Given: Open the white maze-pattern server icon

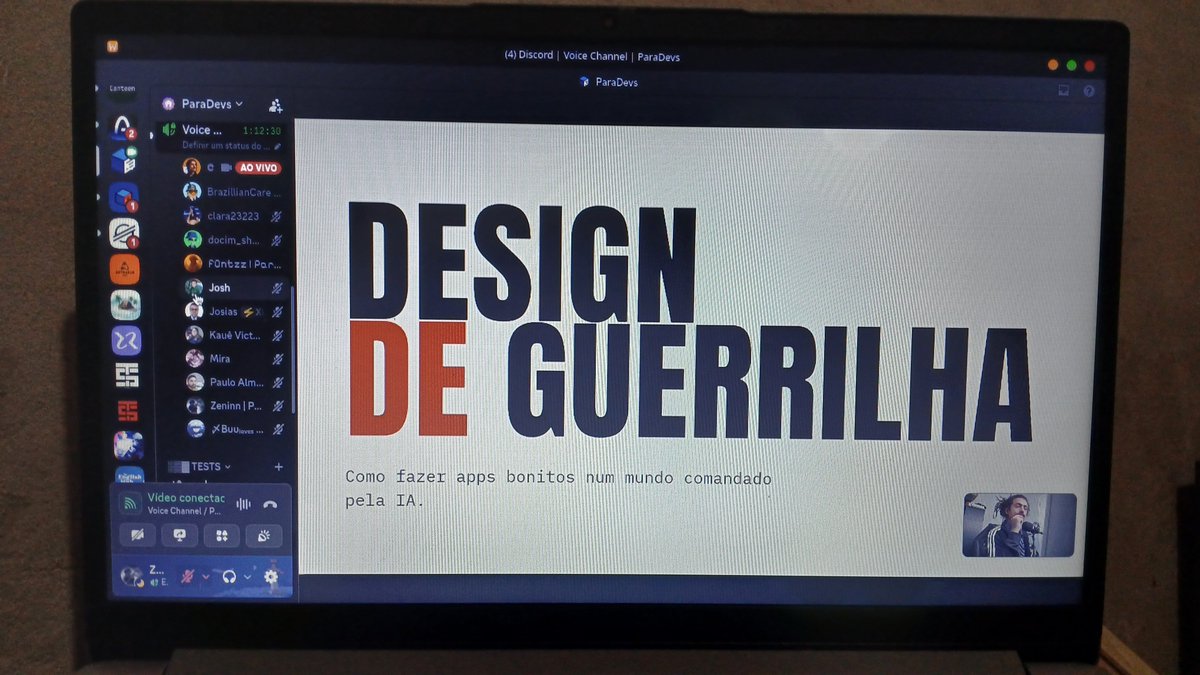Looking at the screenshot, I should (126, 375).
